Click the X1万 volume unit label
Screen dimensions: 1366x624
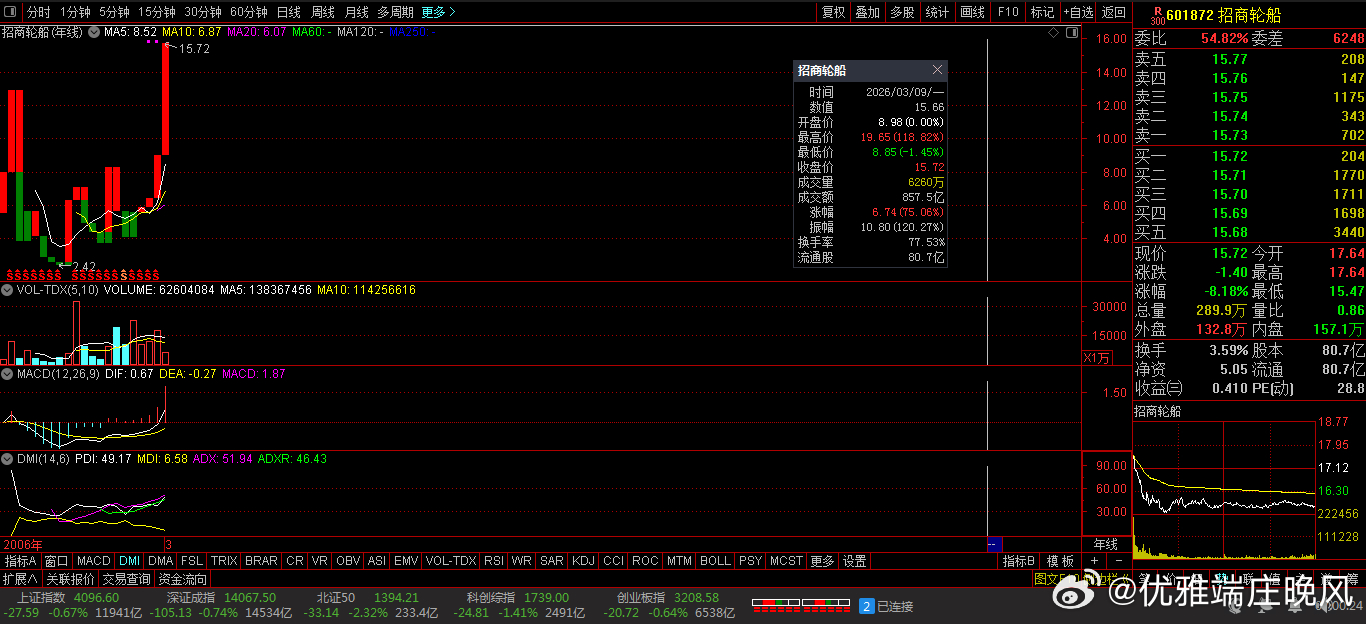1097,357
